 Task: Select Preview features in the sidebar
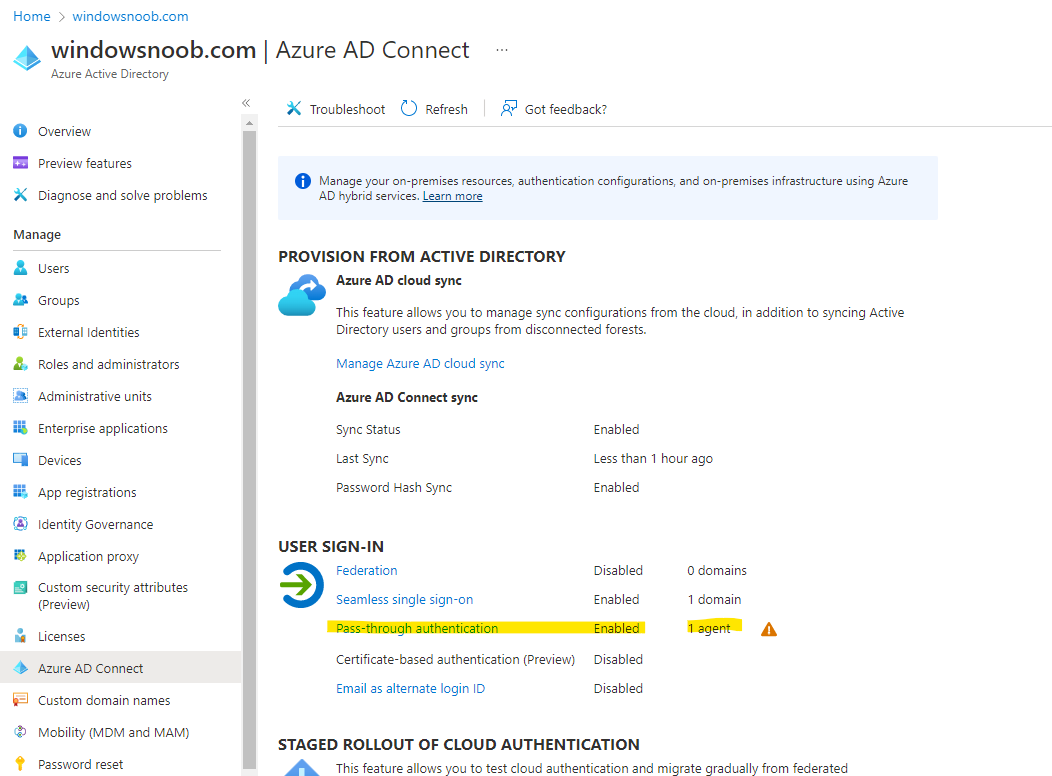85,164
